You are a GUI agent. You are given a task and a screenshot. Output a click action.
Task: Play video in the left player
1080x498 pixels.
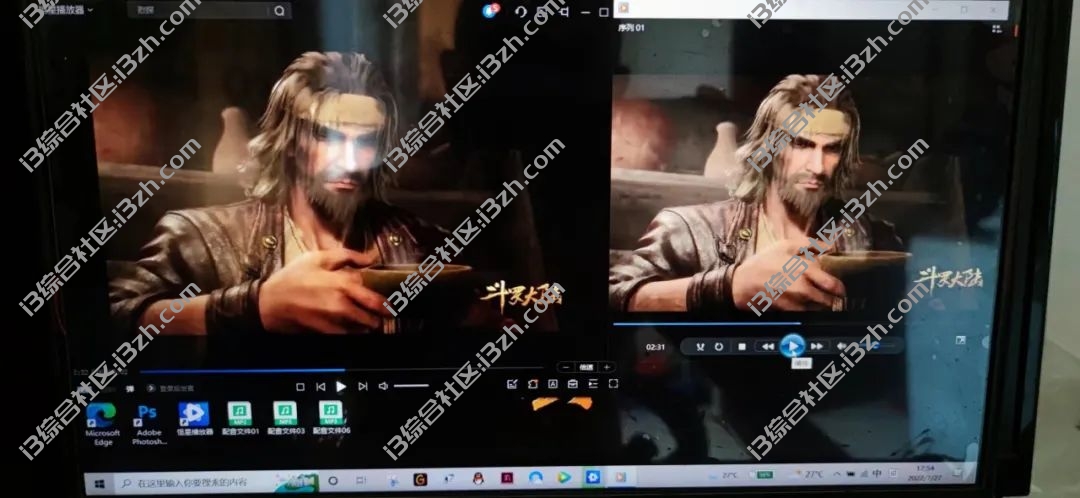pos(341,386)
